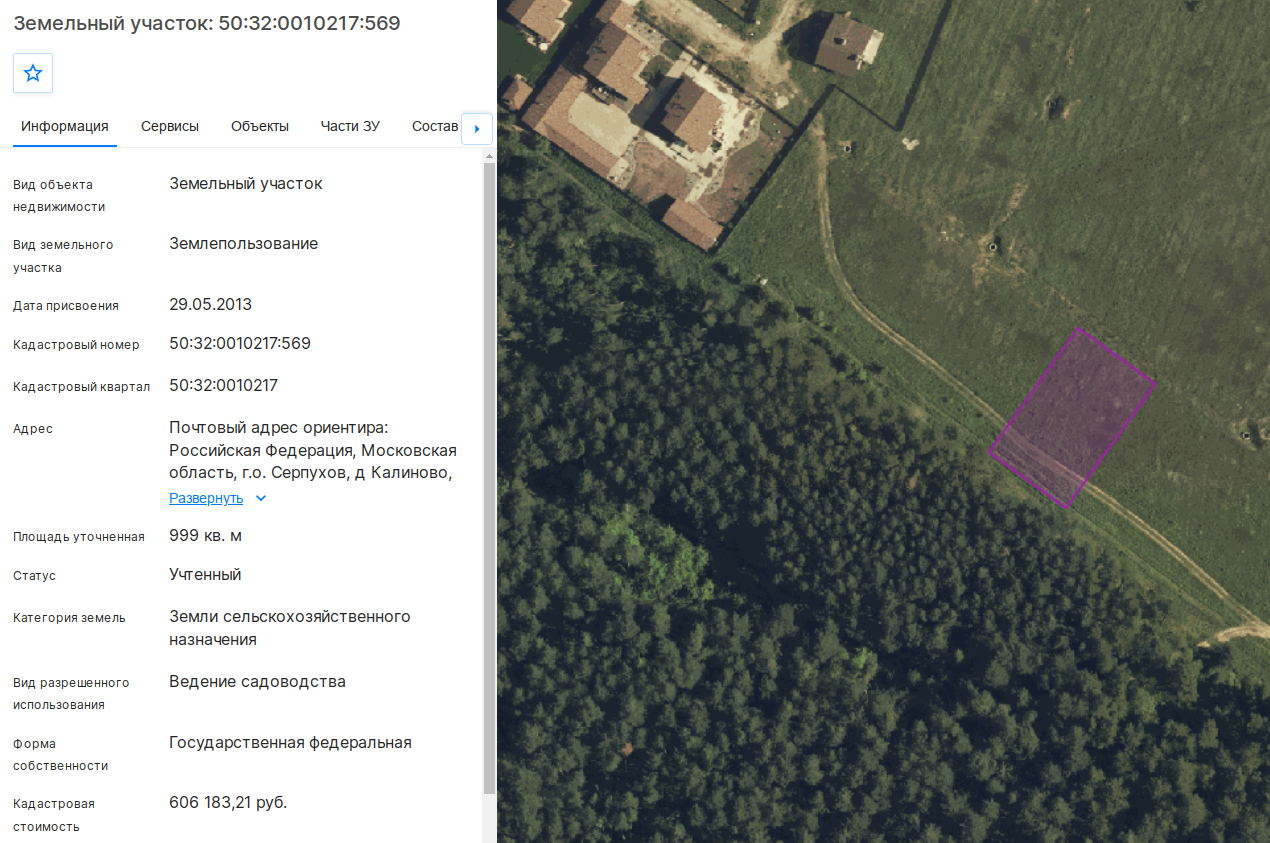The width and height of the screenshot is (1270, 843).
Task: Click the area value 999 кв. м
Action: tap(206, 536)
